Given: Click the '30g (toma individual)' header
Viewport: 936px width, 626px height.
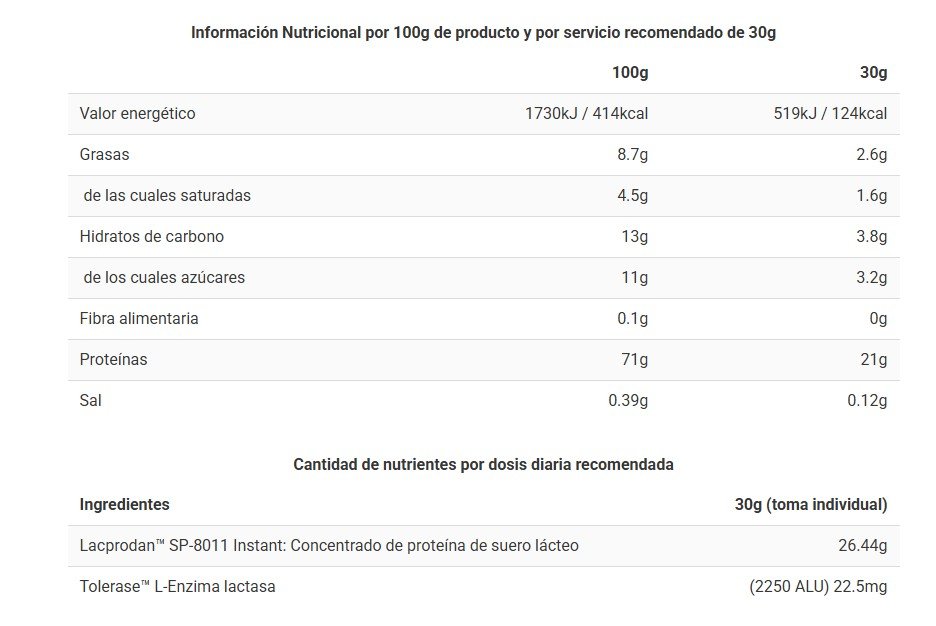Looking at the screenshot, I should [x=810, y=505].
